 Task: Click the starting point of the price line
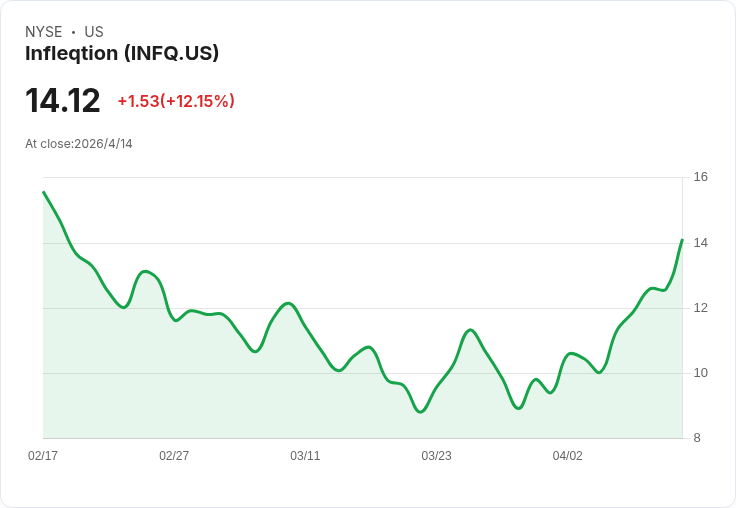click(x=43, y=192)
